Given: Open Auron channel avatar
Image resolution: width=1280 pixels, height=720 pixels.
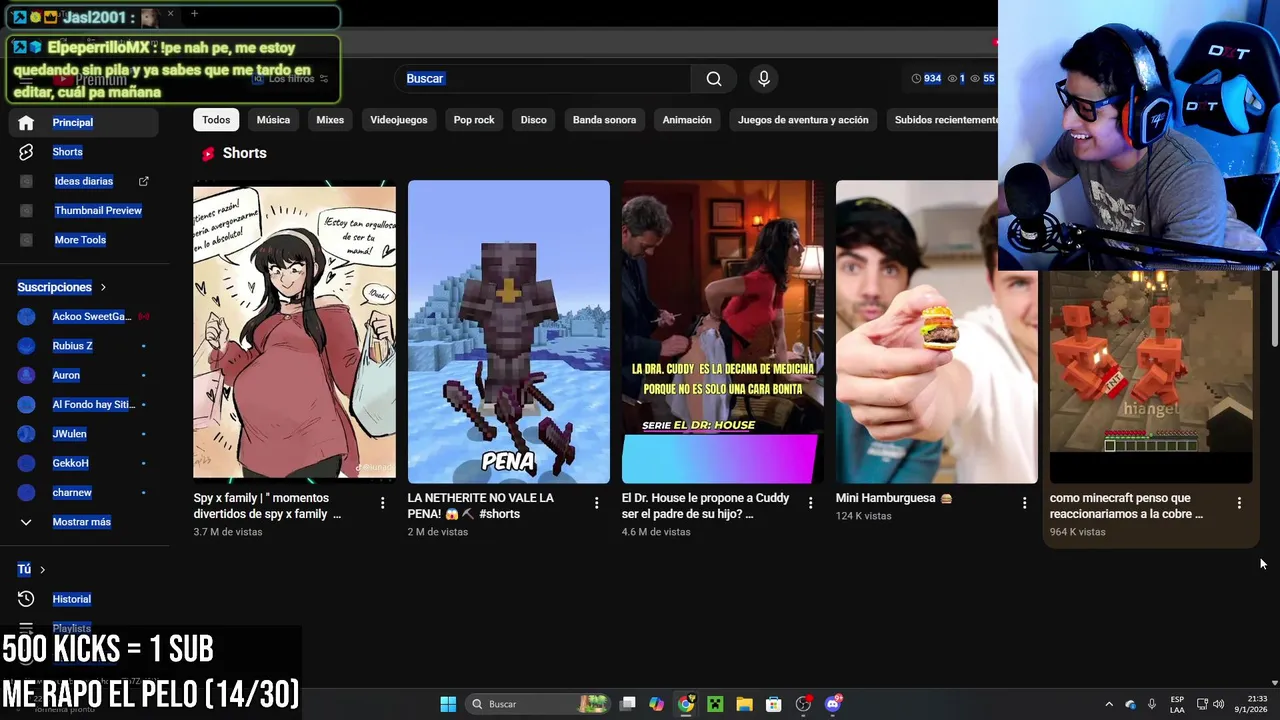Looking at the screenshot, I should [27, 375].
